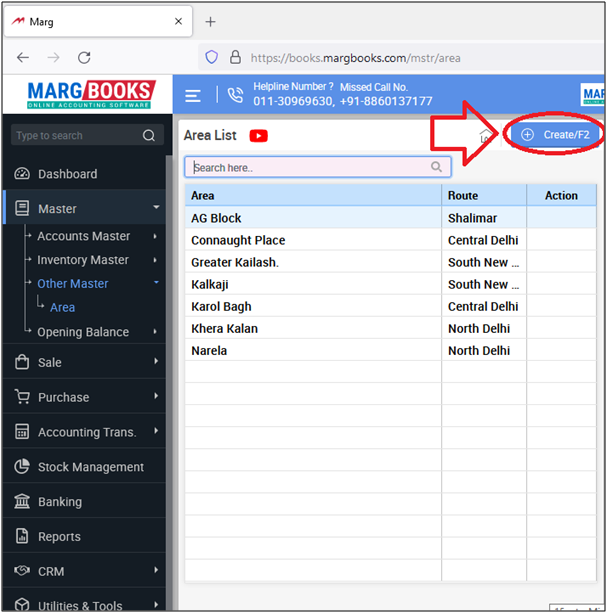Open a new browser tab with plus
608x613 pixels.
tap(210, 22)
